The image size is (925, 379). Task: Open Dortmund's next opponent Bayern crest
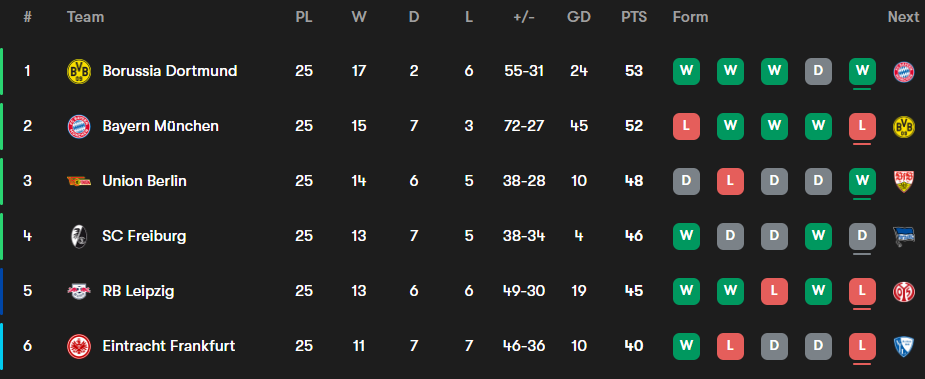click(x=904, y=71)
